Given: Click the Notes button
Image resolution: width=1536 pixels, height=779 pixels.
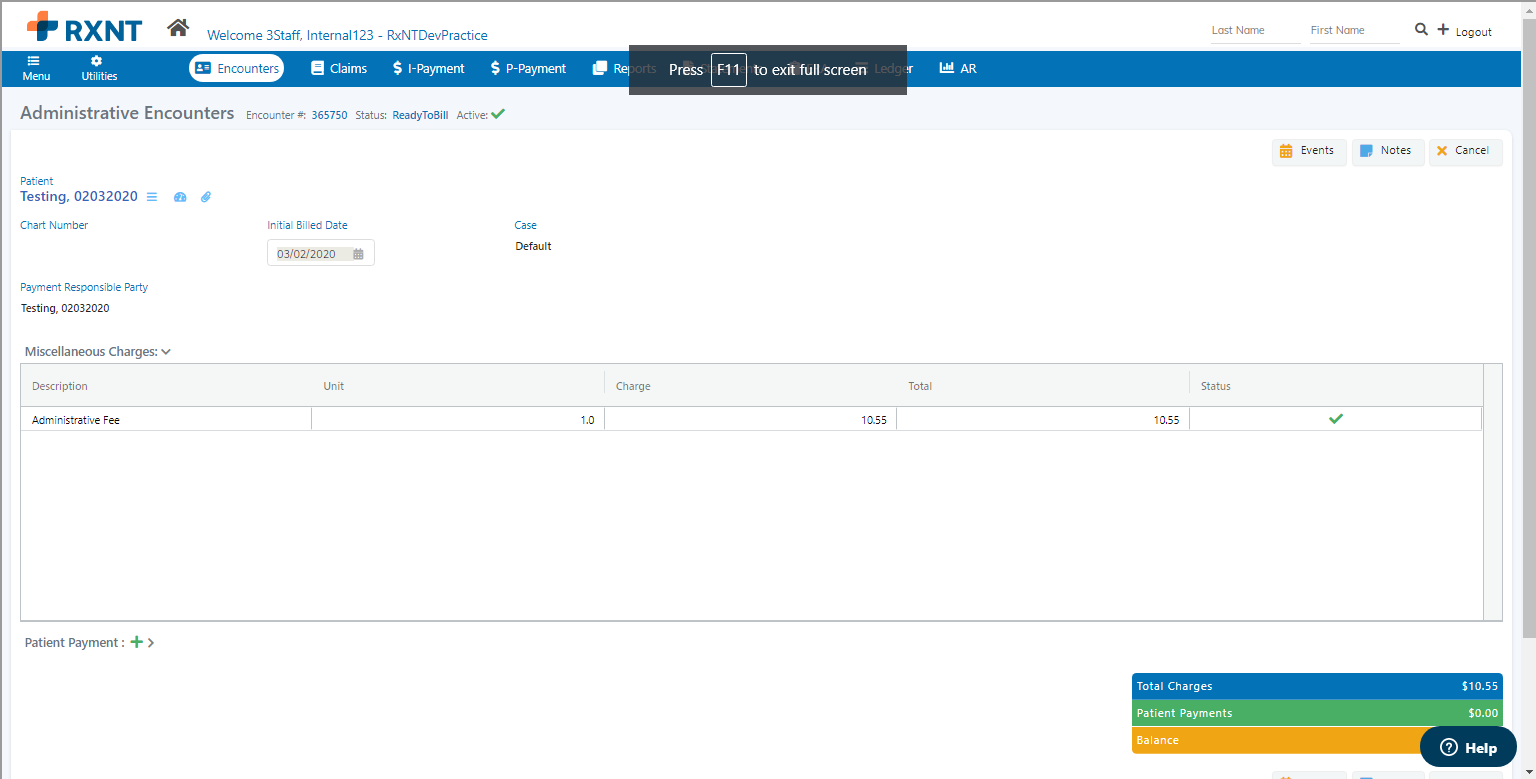Looking at the screenshot, I should [1388, 151].
